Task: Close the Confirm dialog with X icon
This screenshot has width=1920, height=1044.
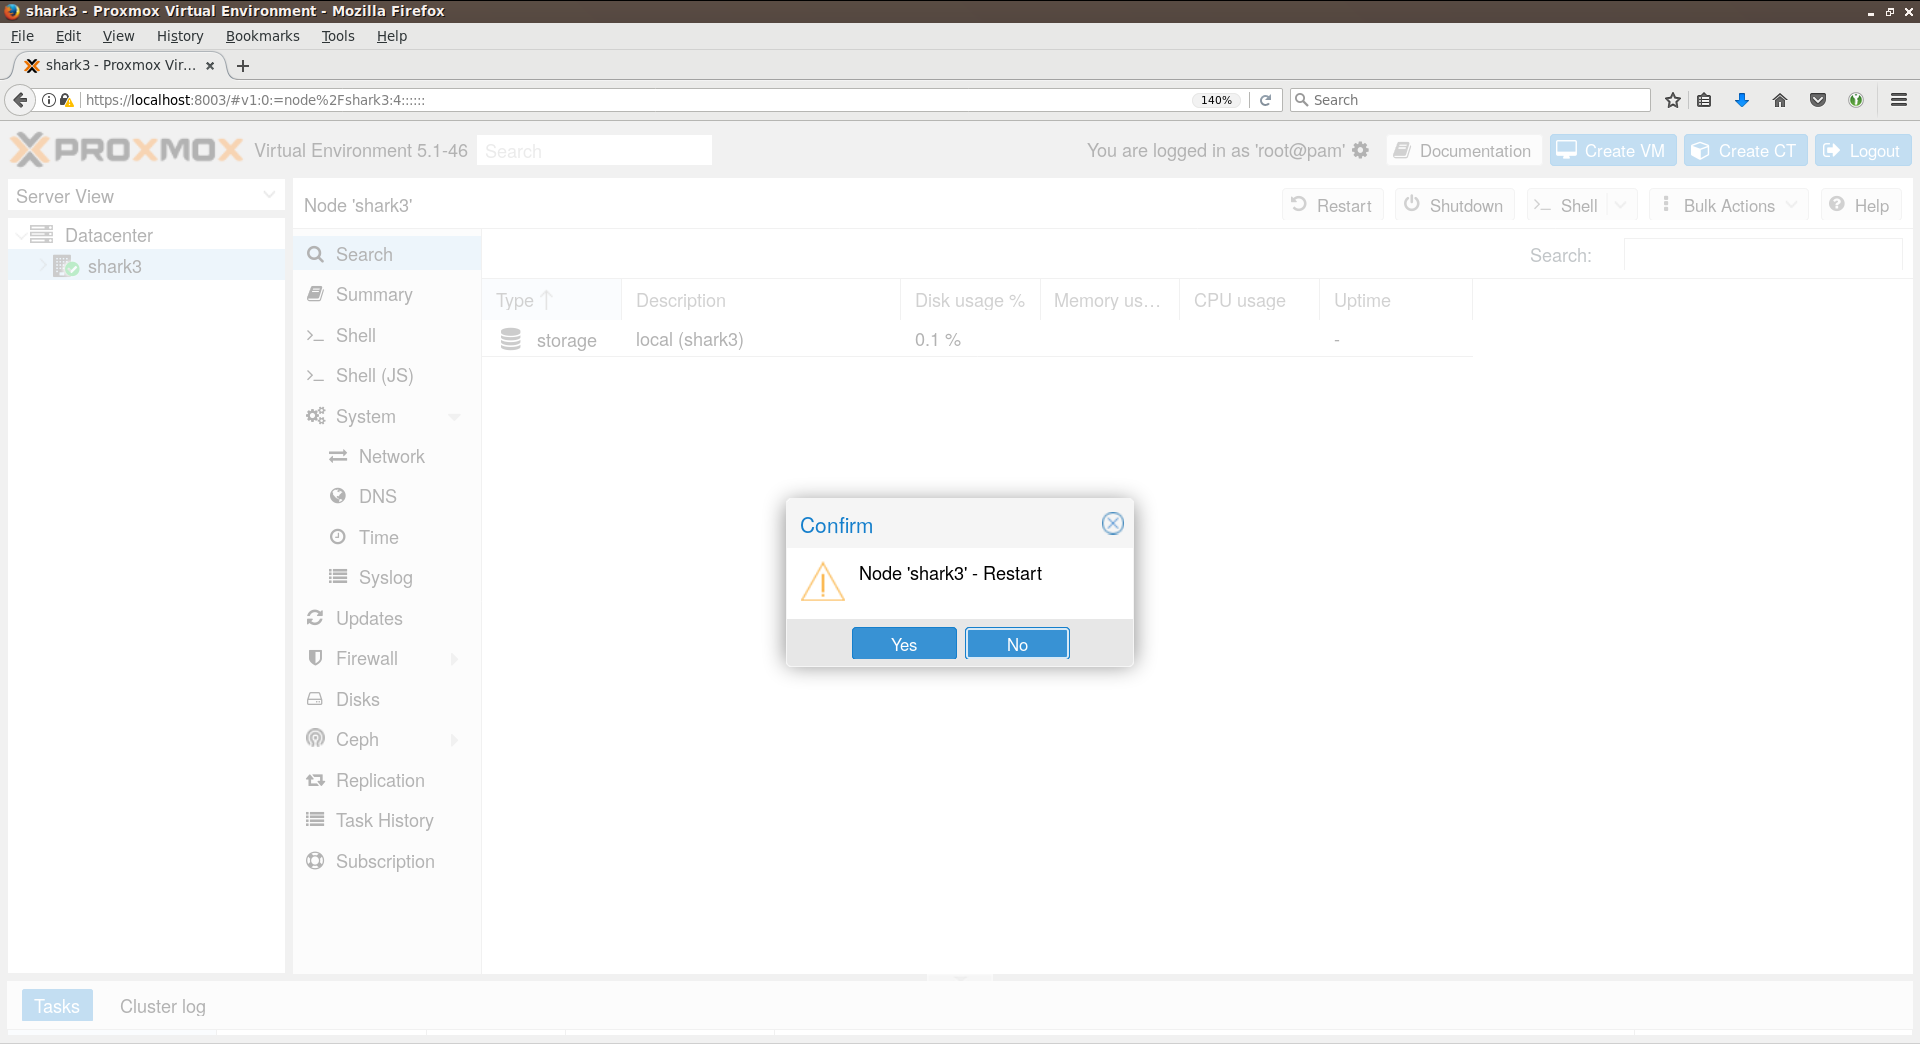Action: (1113, 524)
